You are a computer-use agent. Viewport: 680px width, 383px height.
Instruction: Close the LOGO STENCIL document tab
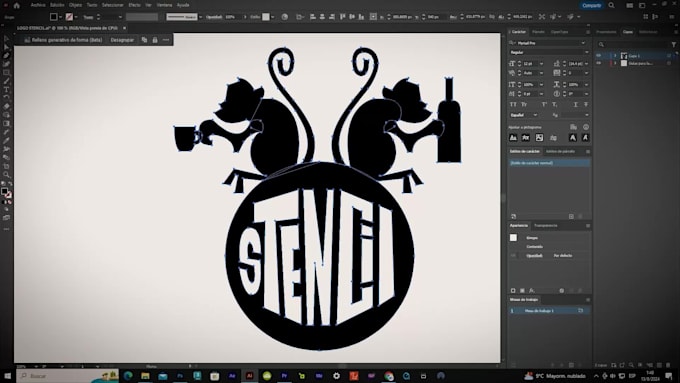pos(124,28)
